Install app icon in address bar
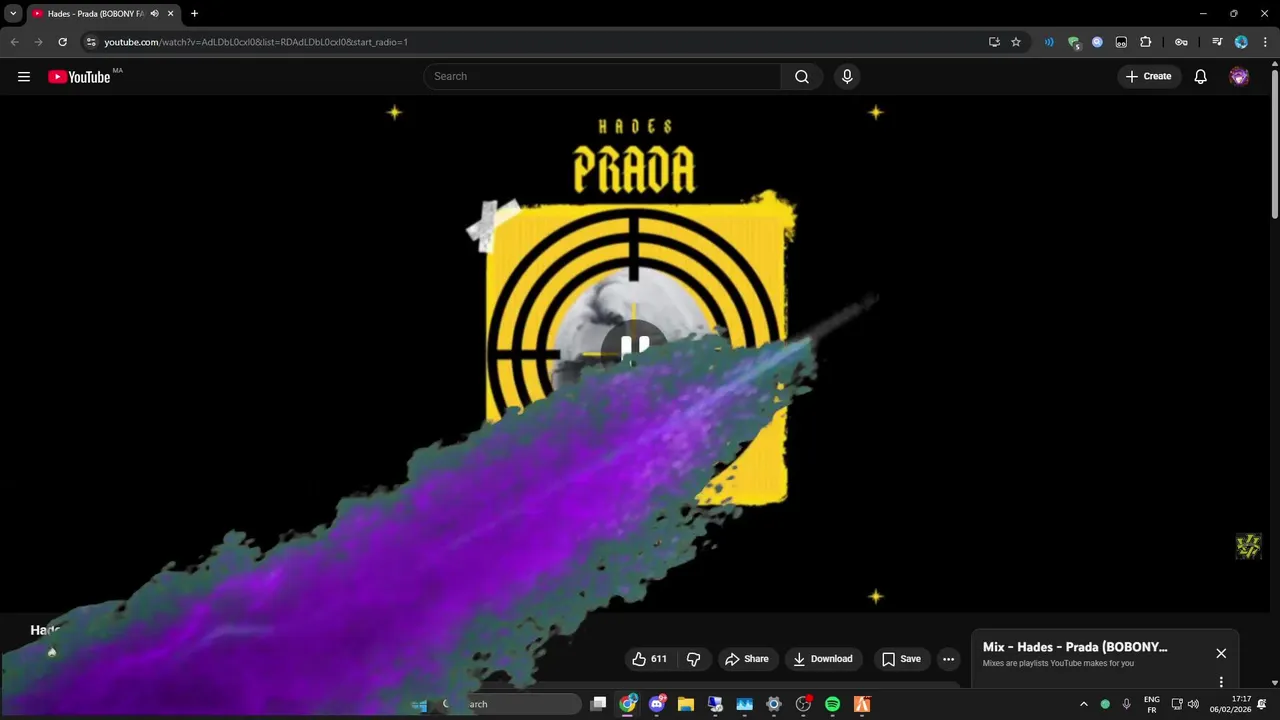Screen dimensions: 1280x720 click(x=994, y=42)
